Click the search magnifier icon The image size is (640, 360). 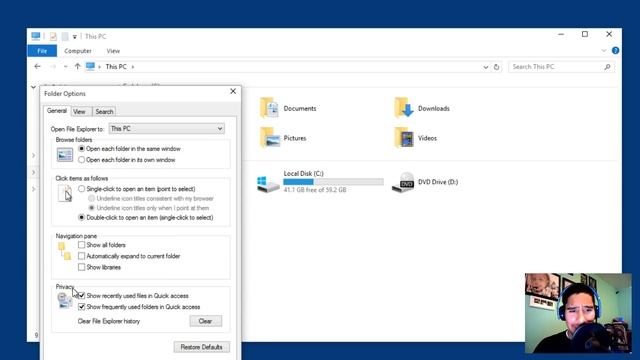coord(607,67)
